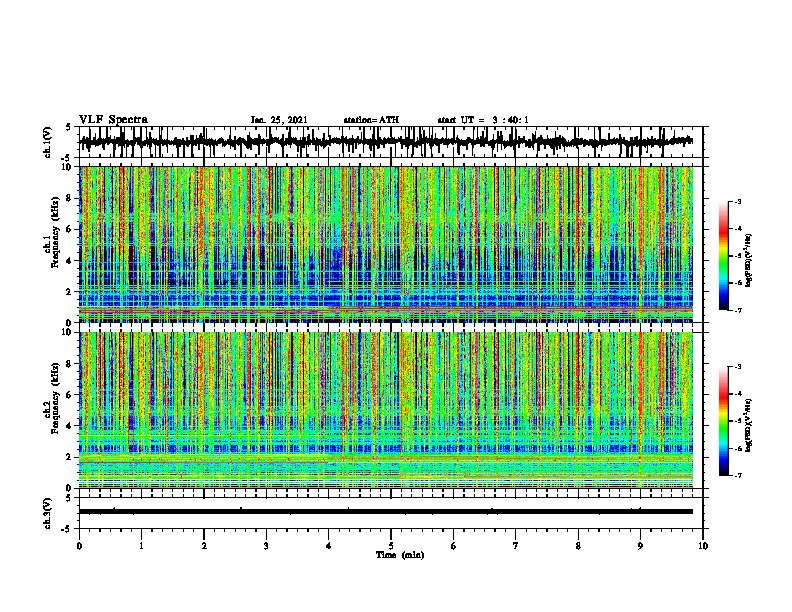Select the date text "Jan. 25, 2021"
This screenshot has height=612, width=792.
click(x=279, y=120)
